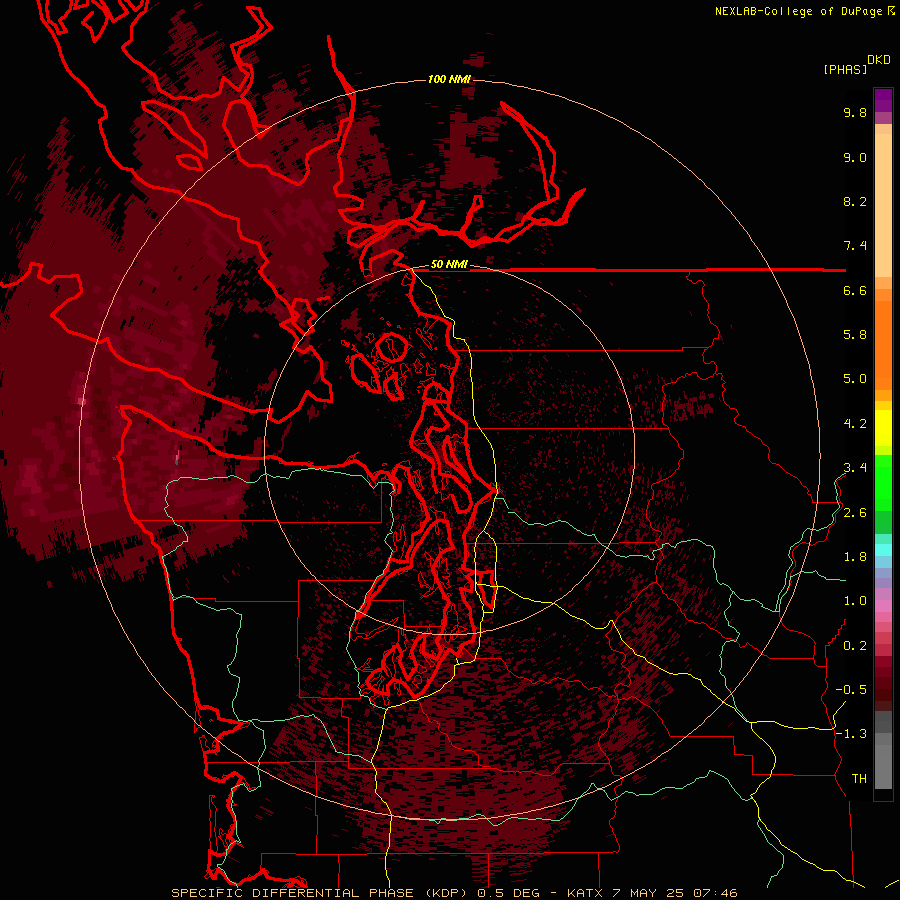The height and width of the screenshot is (900, 900).
Task: Pick the pink segment of the color scale
Action: click(883, 606)
